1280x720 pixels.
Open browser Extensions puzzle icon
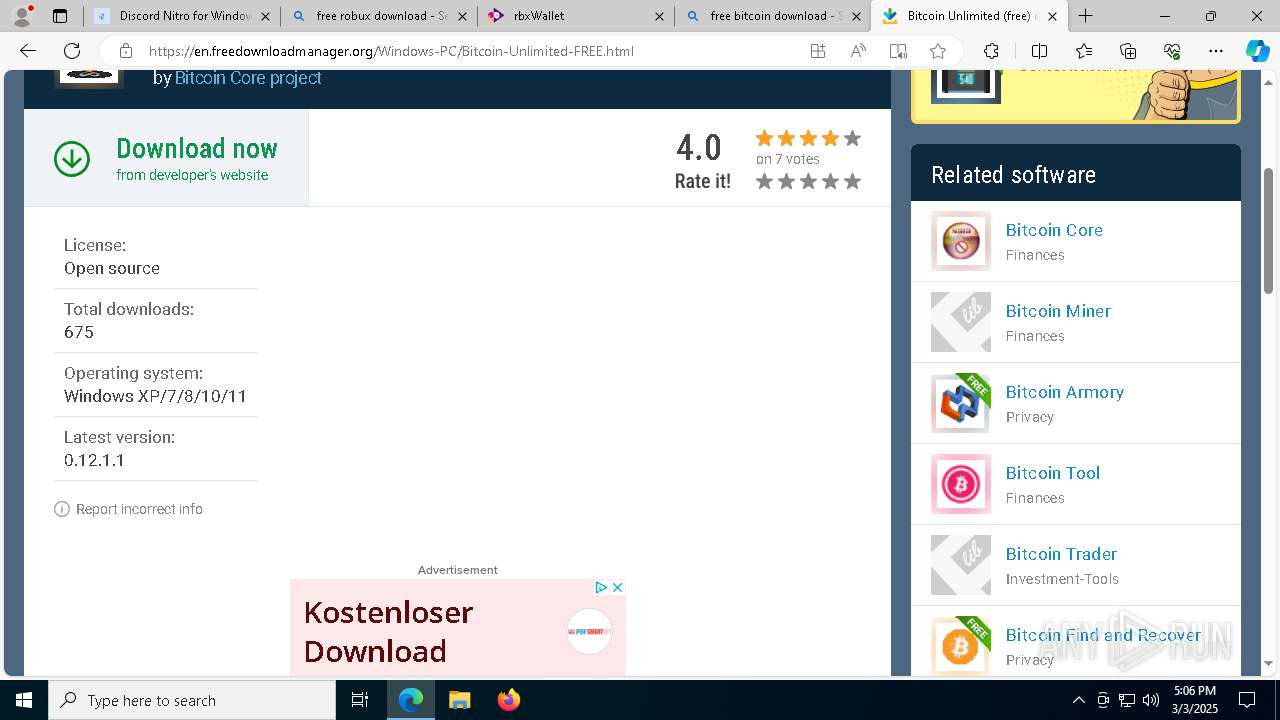(x=991, y=51)
